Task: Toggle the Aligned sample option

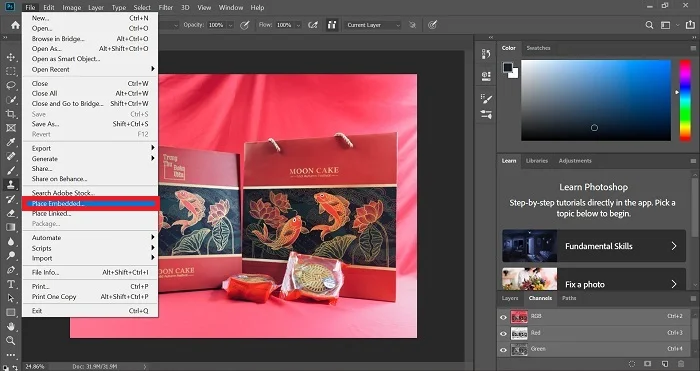Action: coord(331,25)
